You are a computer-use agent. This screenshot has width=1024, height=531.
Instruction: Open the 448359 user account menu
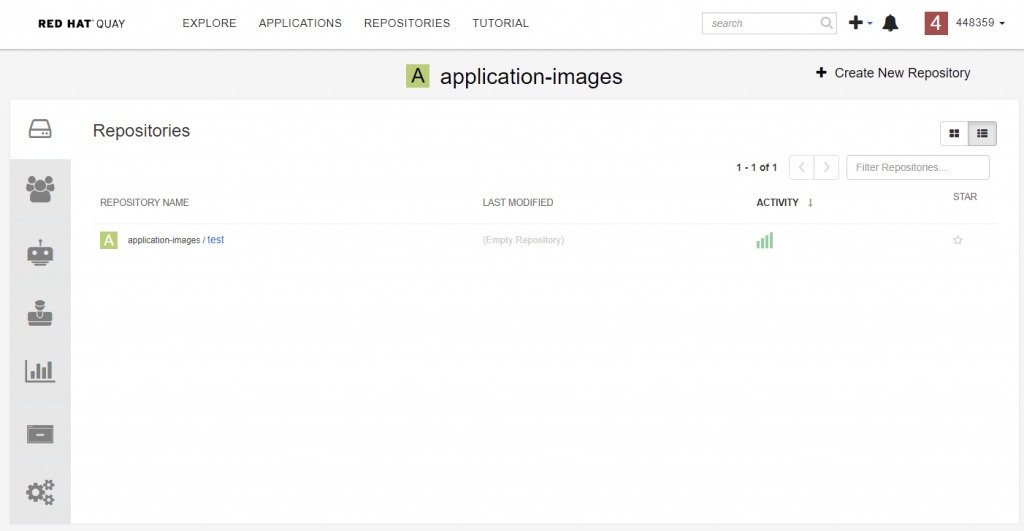tap(980, 23)
